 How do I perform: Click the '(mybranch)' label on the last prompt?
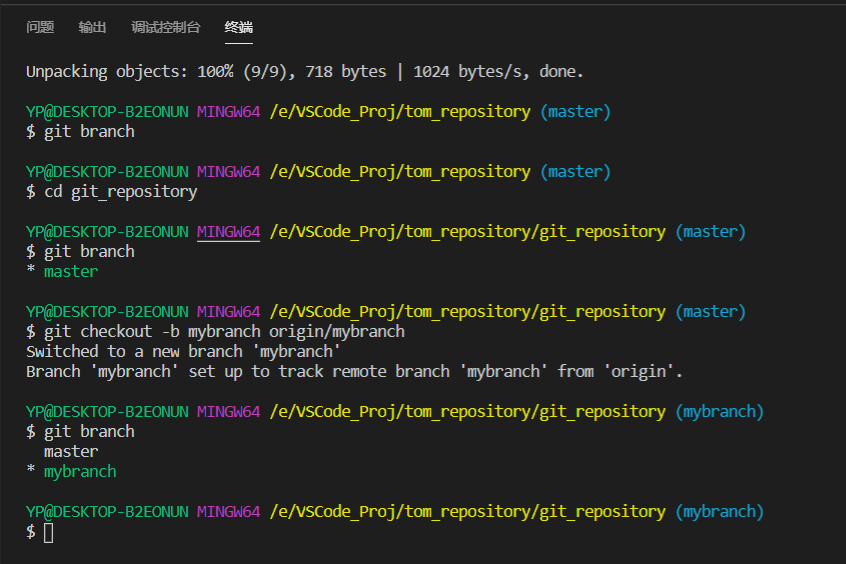pyautogui.click(x=719, y=512)
